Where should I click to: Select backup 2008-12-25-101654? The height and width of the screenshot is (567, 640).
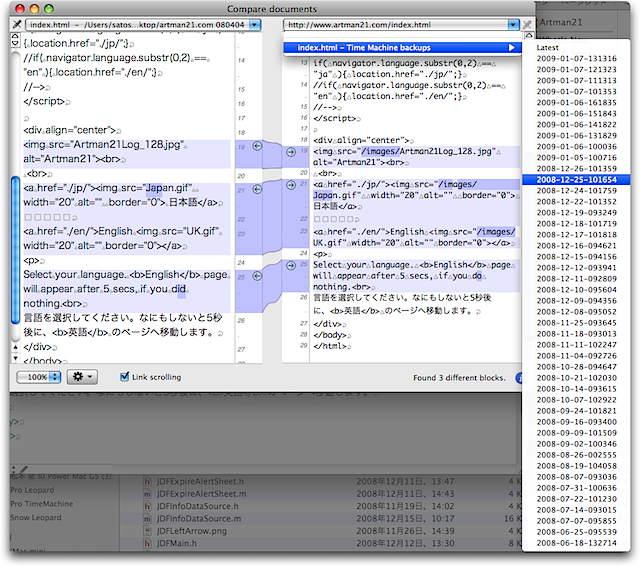(x=576, y=180)
